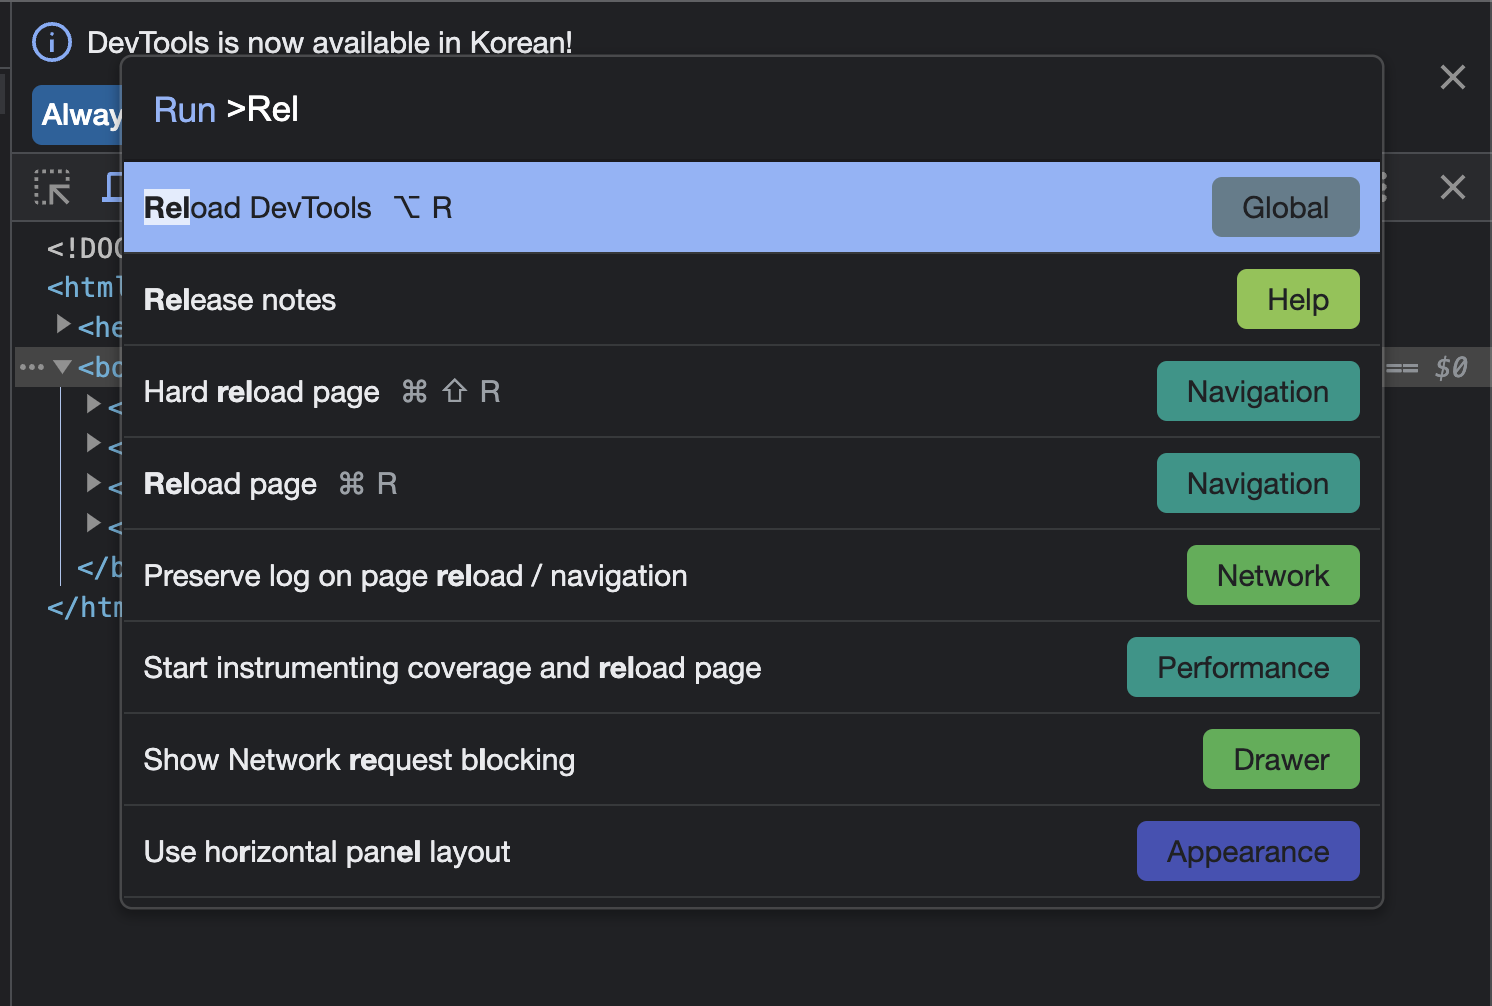Click the Appearance category badge

(1248, 851)
